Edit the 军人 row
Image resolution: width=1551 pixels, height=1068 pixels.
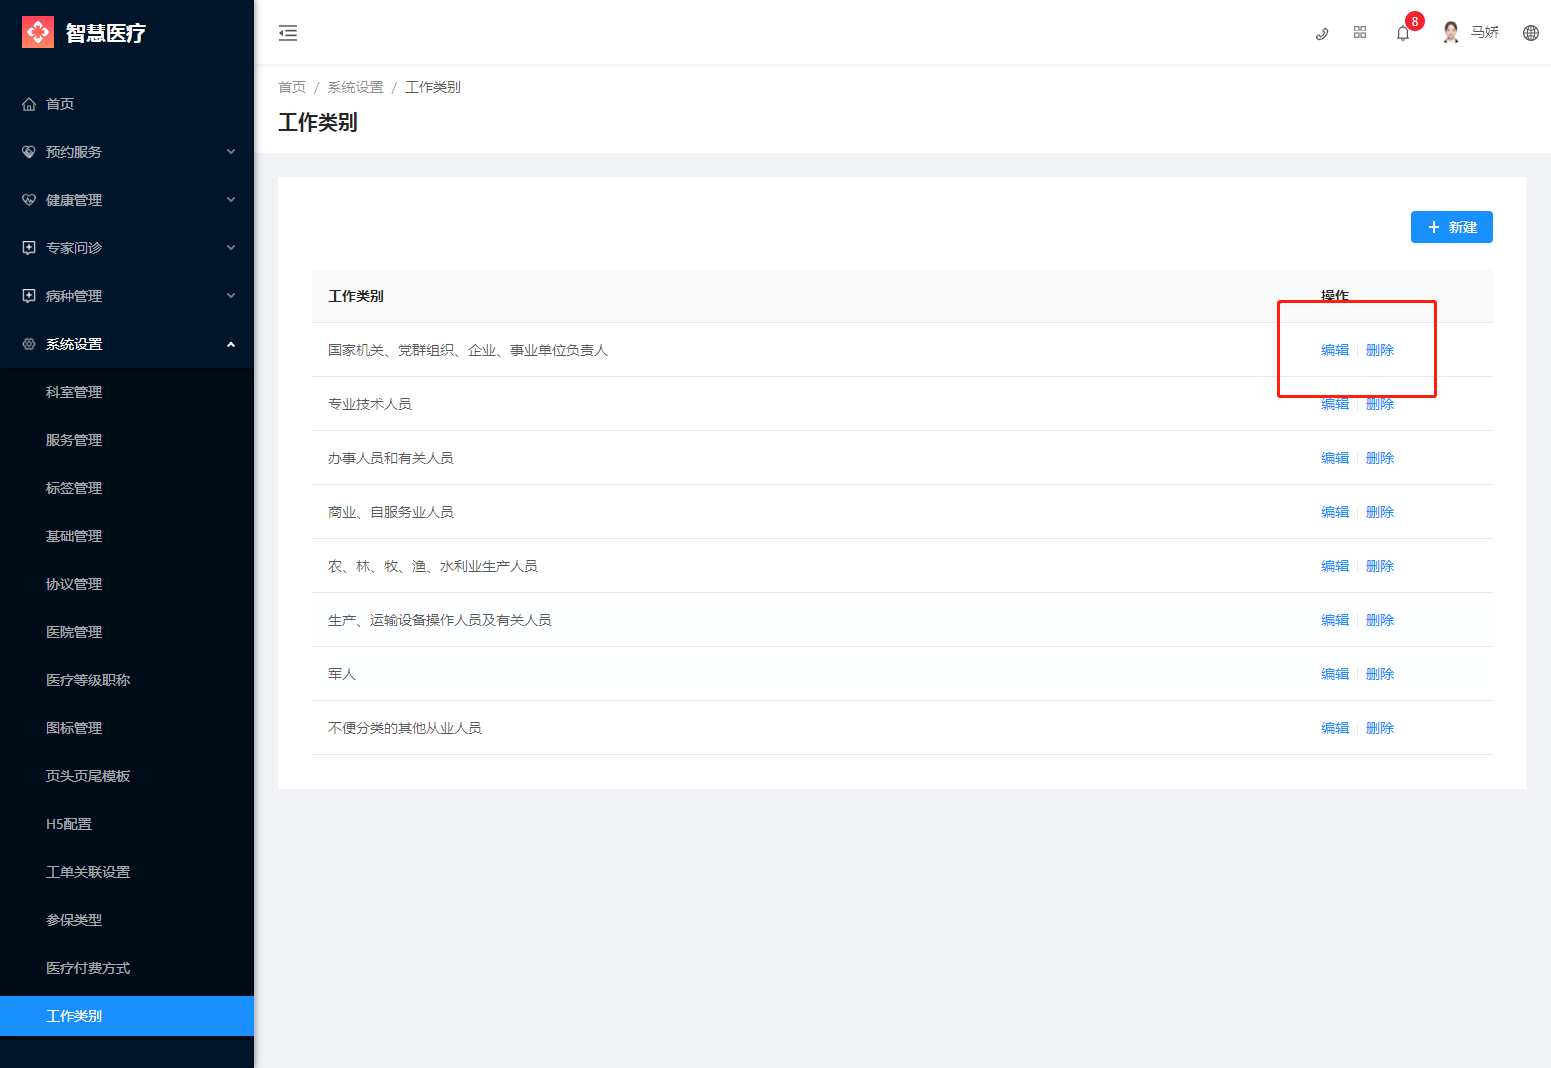coord(1335,674)
